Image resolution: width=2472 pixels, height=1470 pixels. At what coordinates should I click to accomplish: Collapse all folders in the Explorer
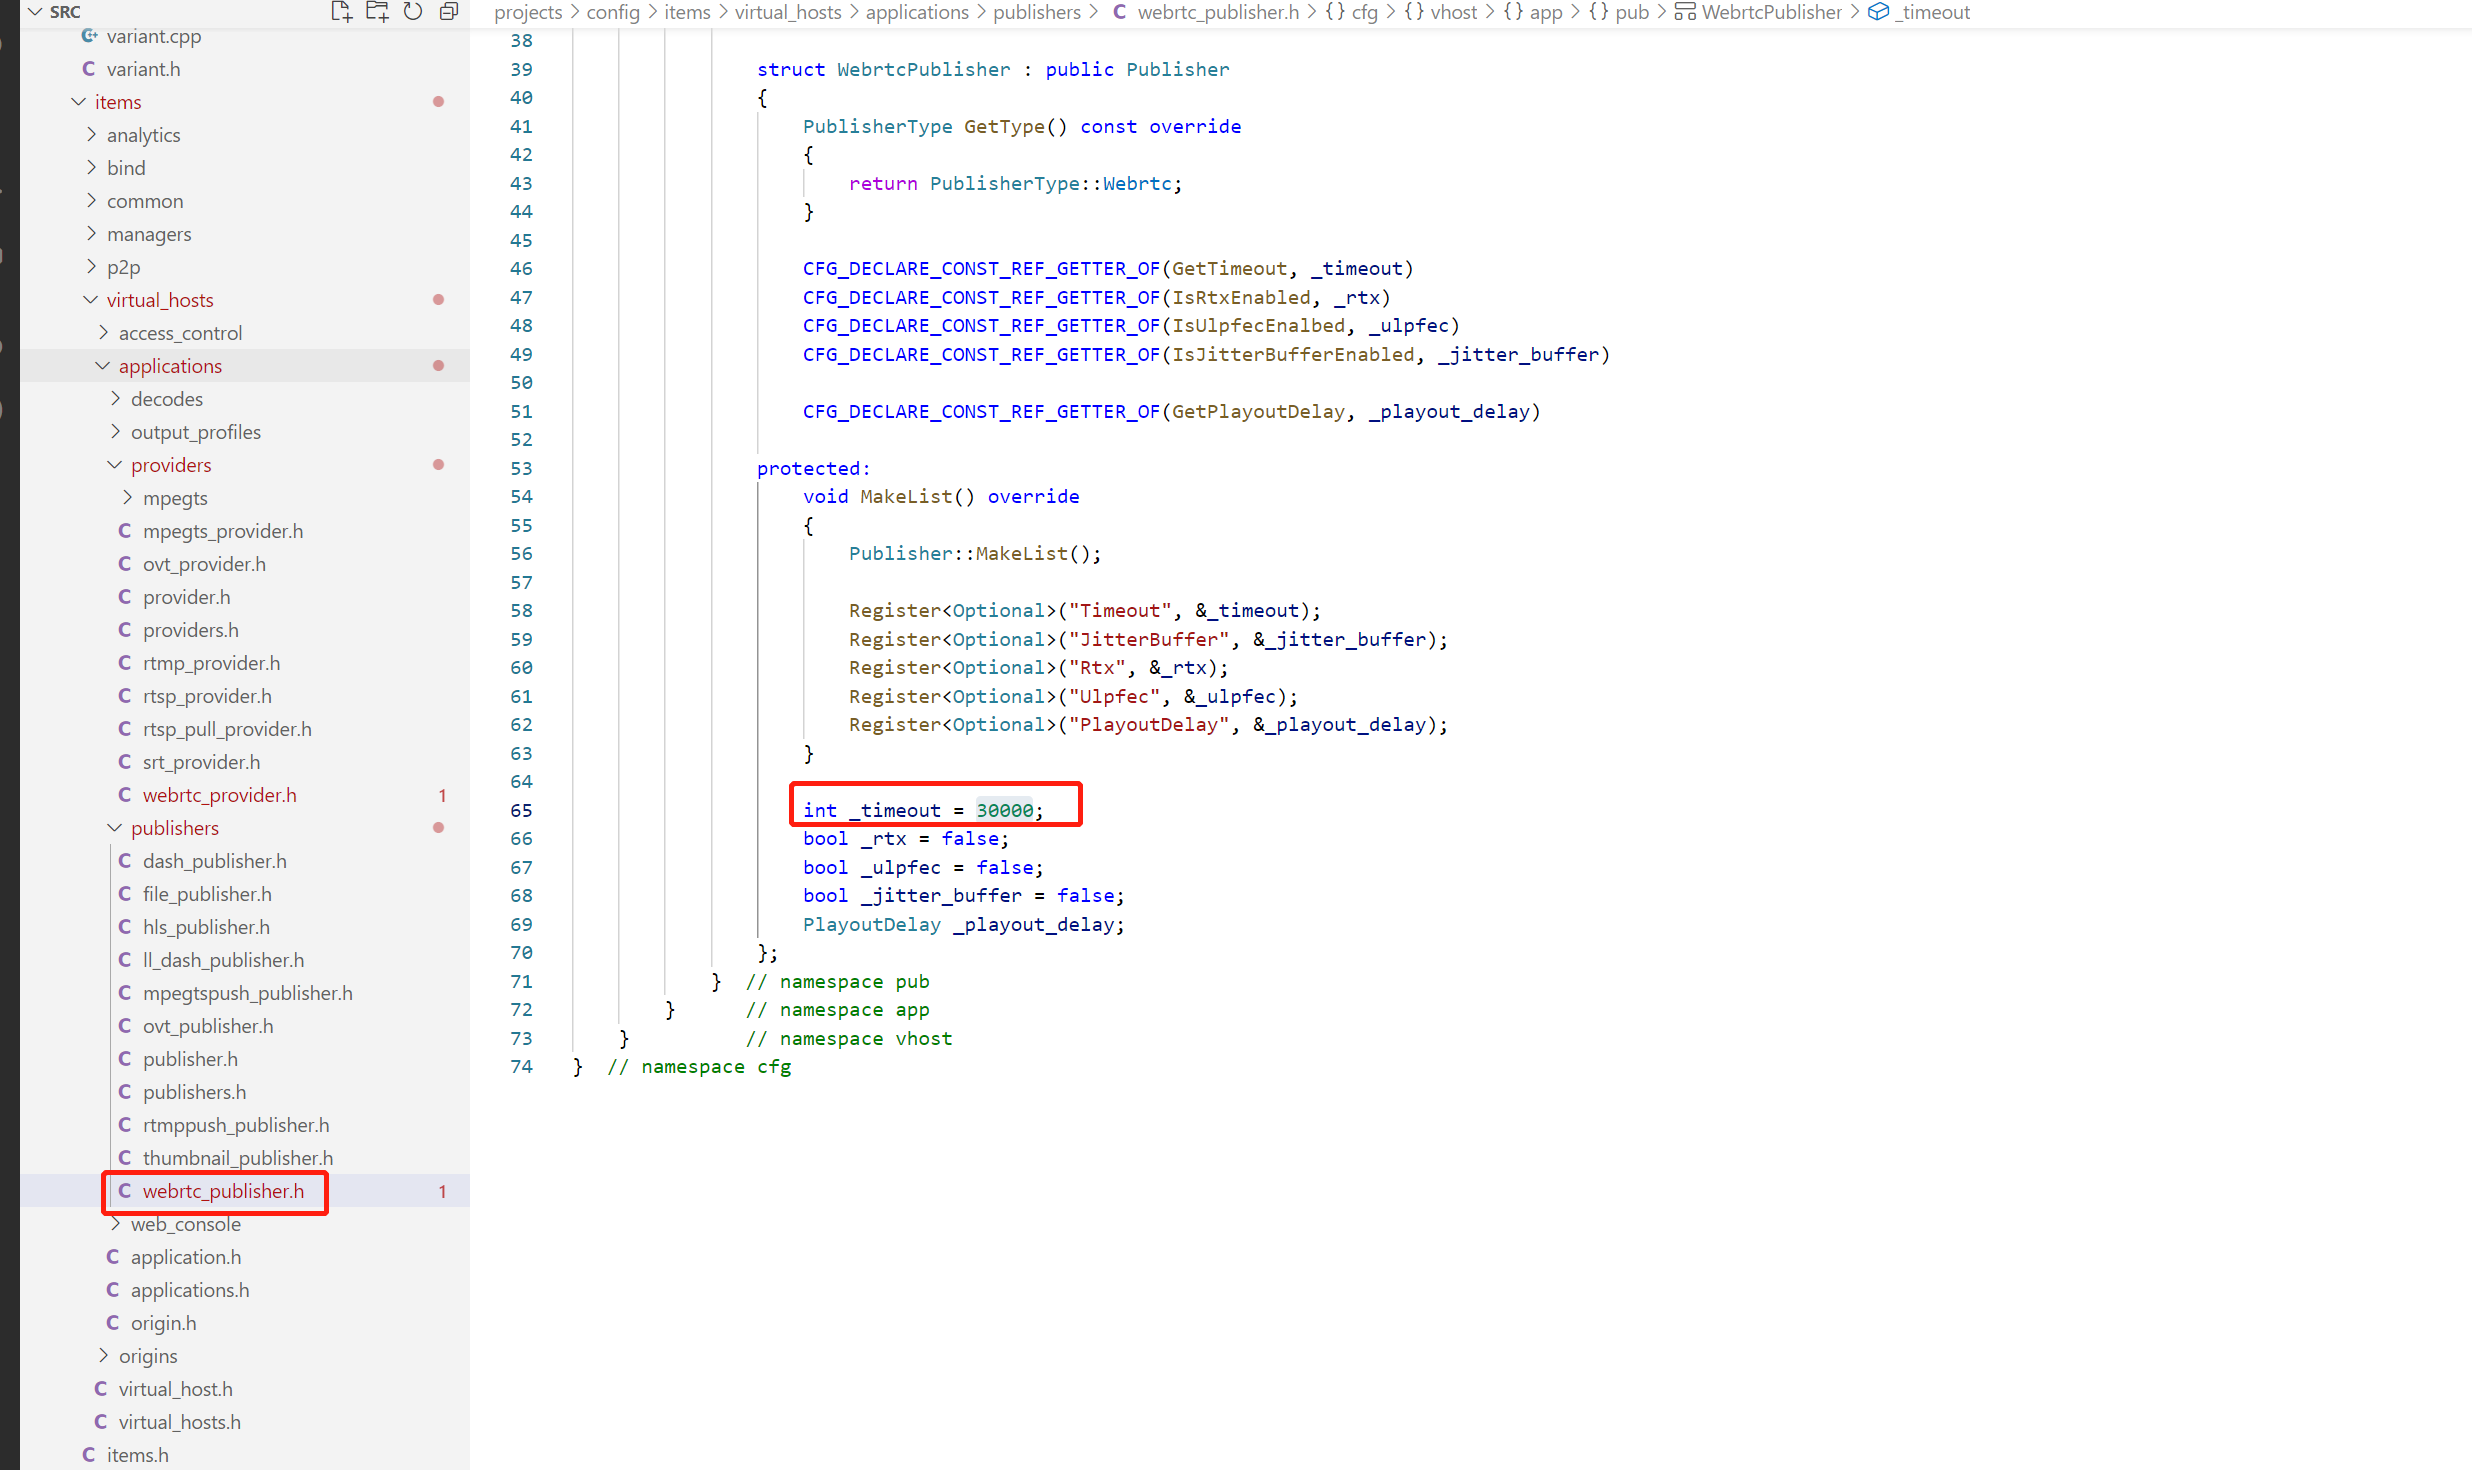click(x=448, y=11)
